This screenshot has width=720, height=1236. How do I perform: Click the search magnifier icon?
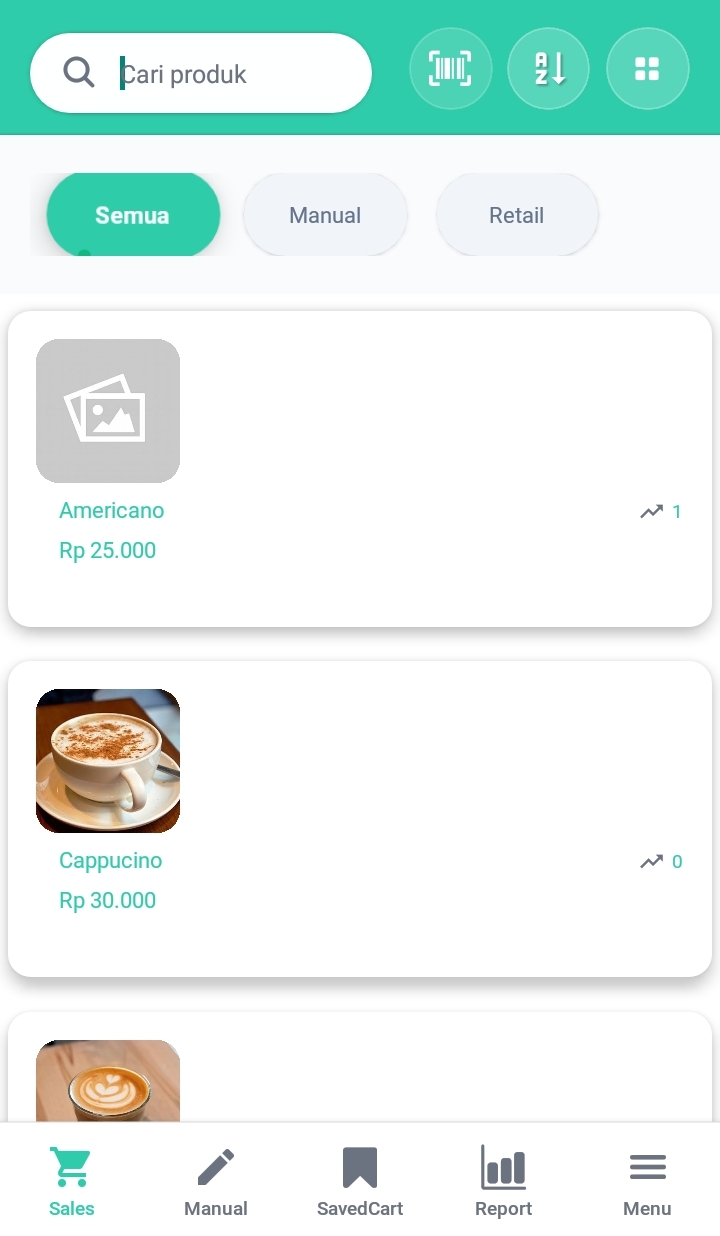click(78, 73)
